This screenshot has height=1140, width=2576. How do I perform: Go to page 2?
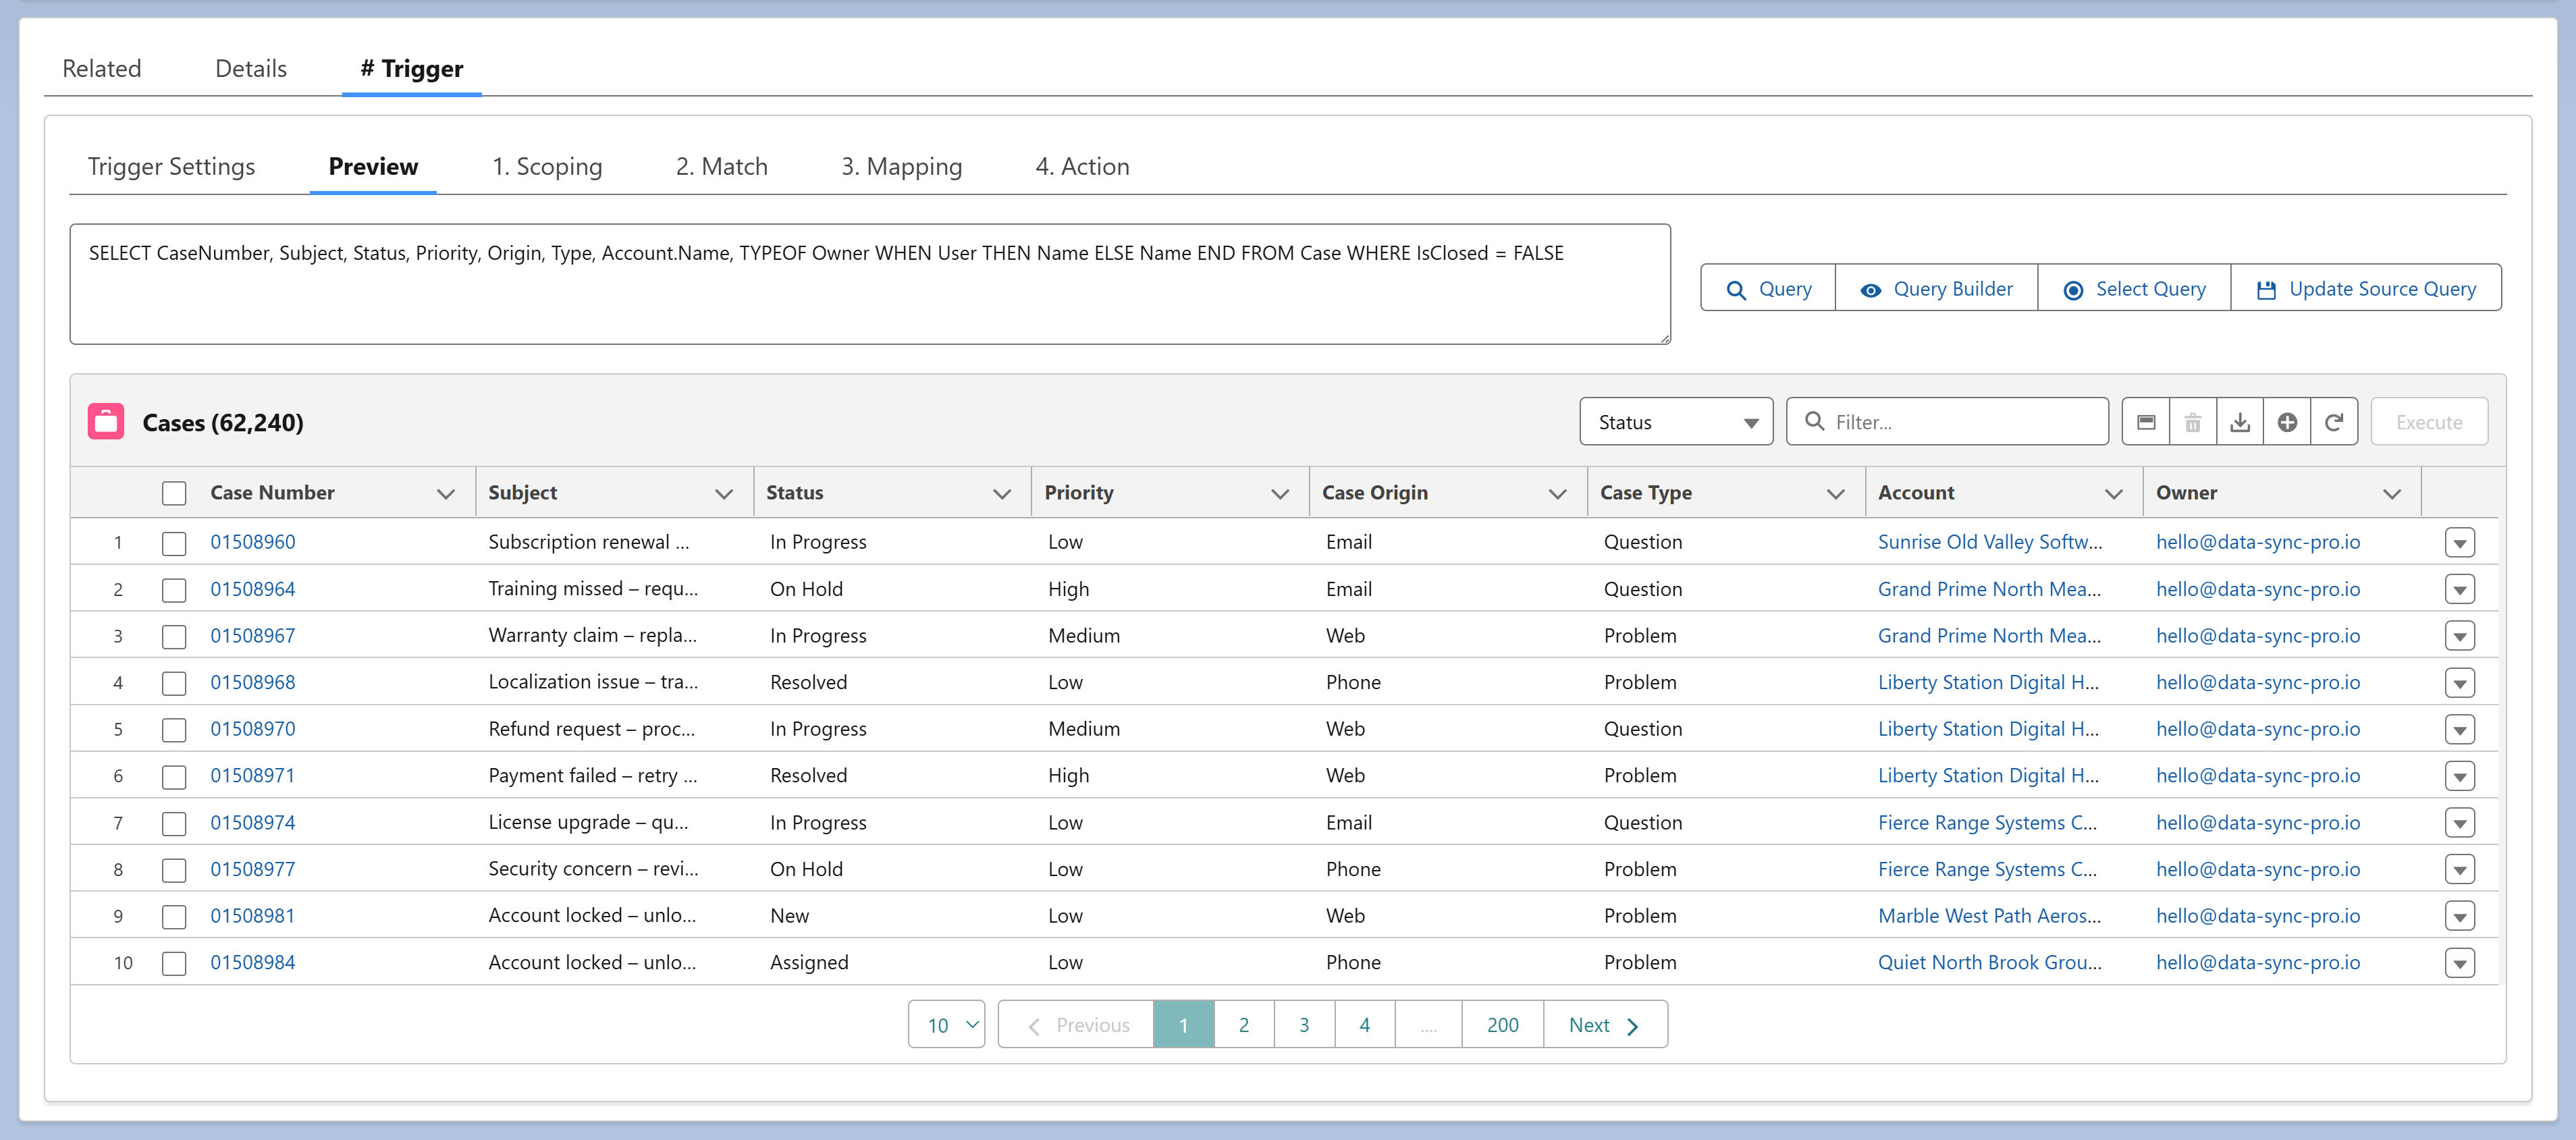1243,1024
